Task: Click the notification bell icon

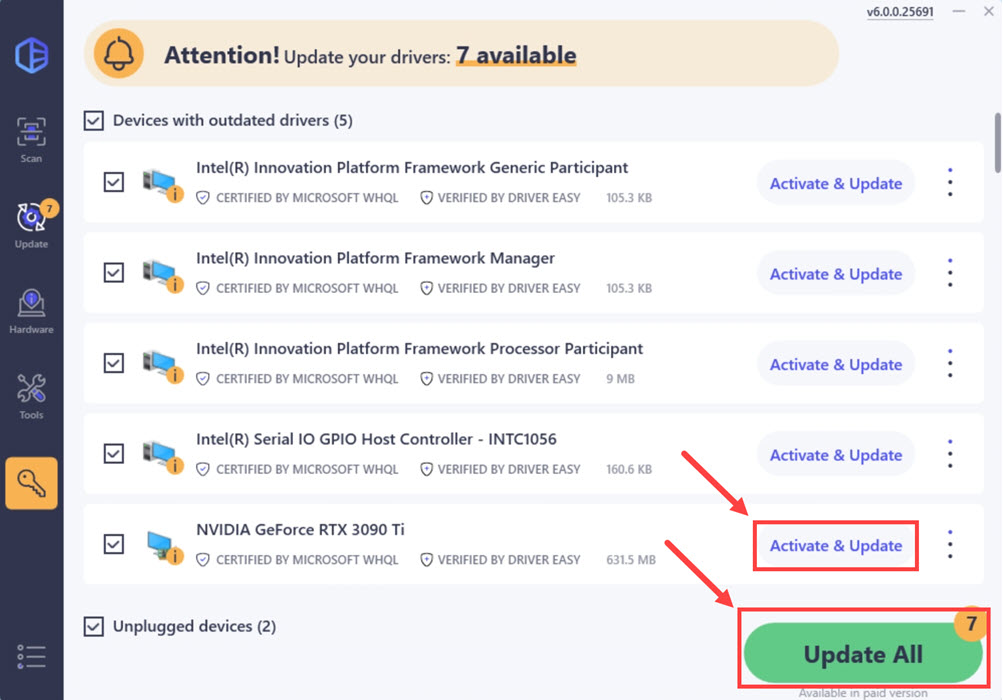Action: (x=119, y=54)
